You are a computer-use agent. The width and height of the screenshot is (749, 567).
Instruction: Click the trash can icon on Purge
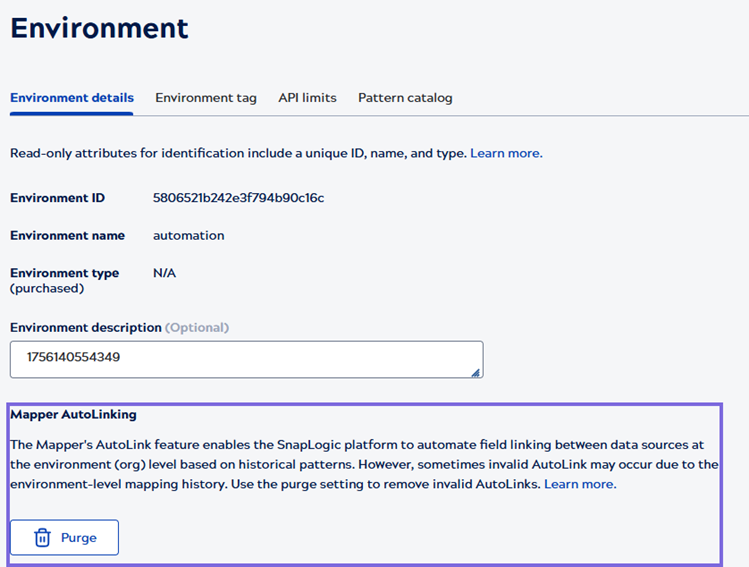[42, 538]
